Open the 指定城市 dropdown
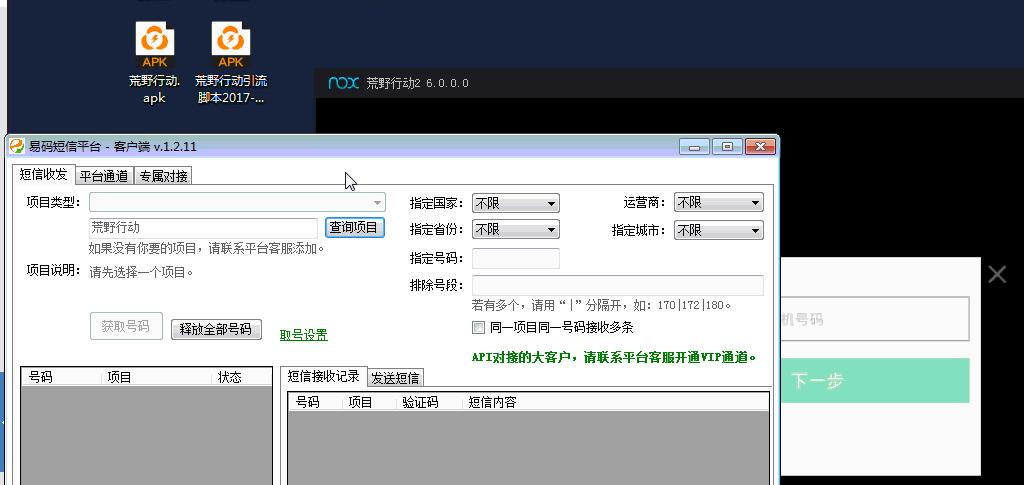The height and width of the screenshot is (485, 1024). click(x=718, y=230)
